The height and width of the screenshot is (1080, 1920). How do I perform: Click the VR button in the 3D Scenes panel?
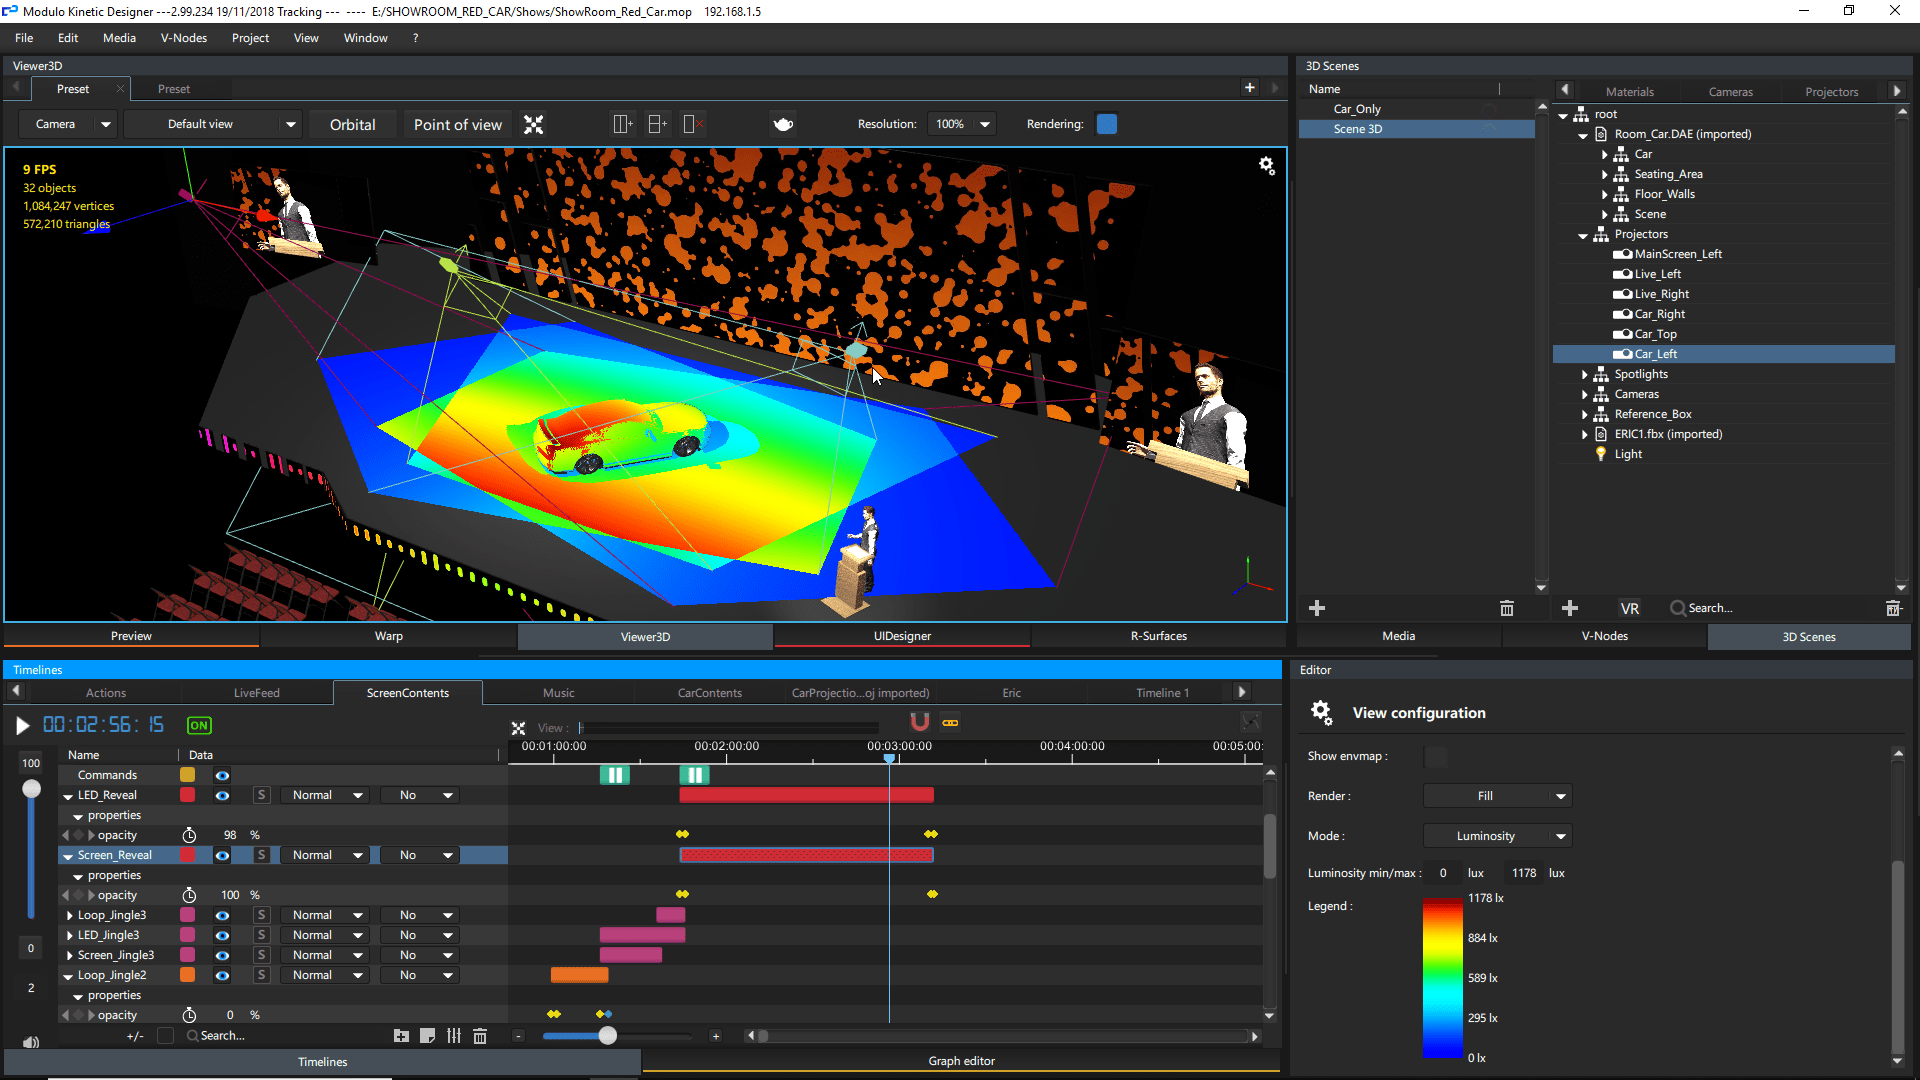1629,607
